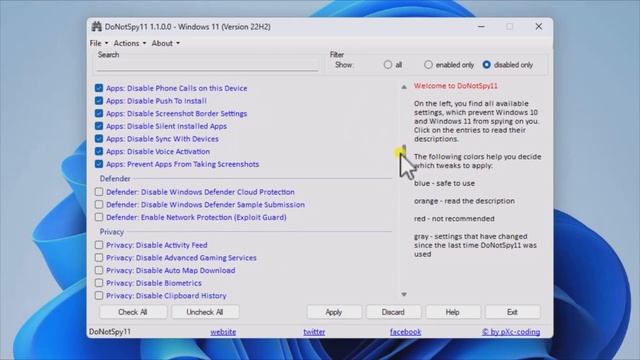Open the twitter link
This screenshot has width=640, height=360.
pos(314,332)
